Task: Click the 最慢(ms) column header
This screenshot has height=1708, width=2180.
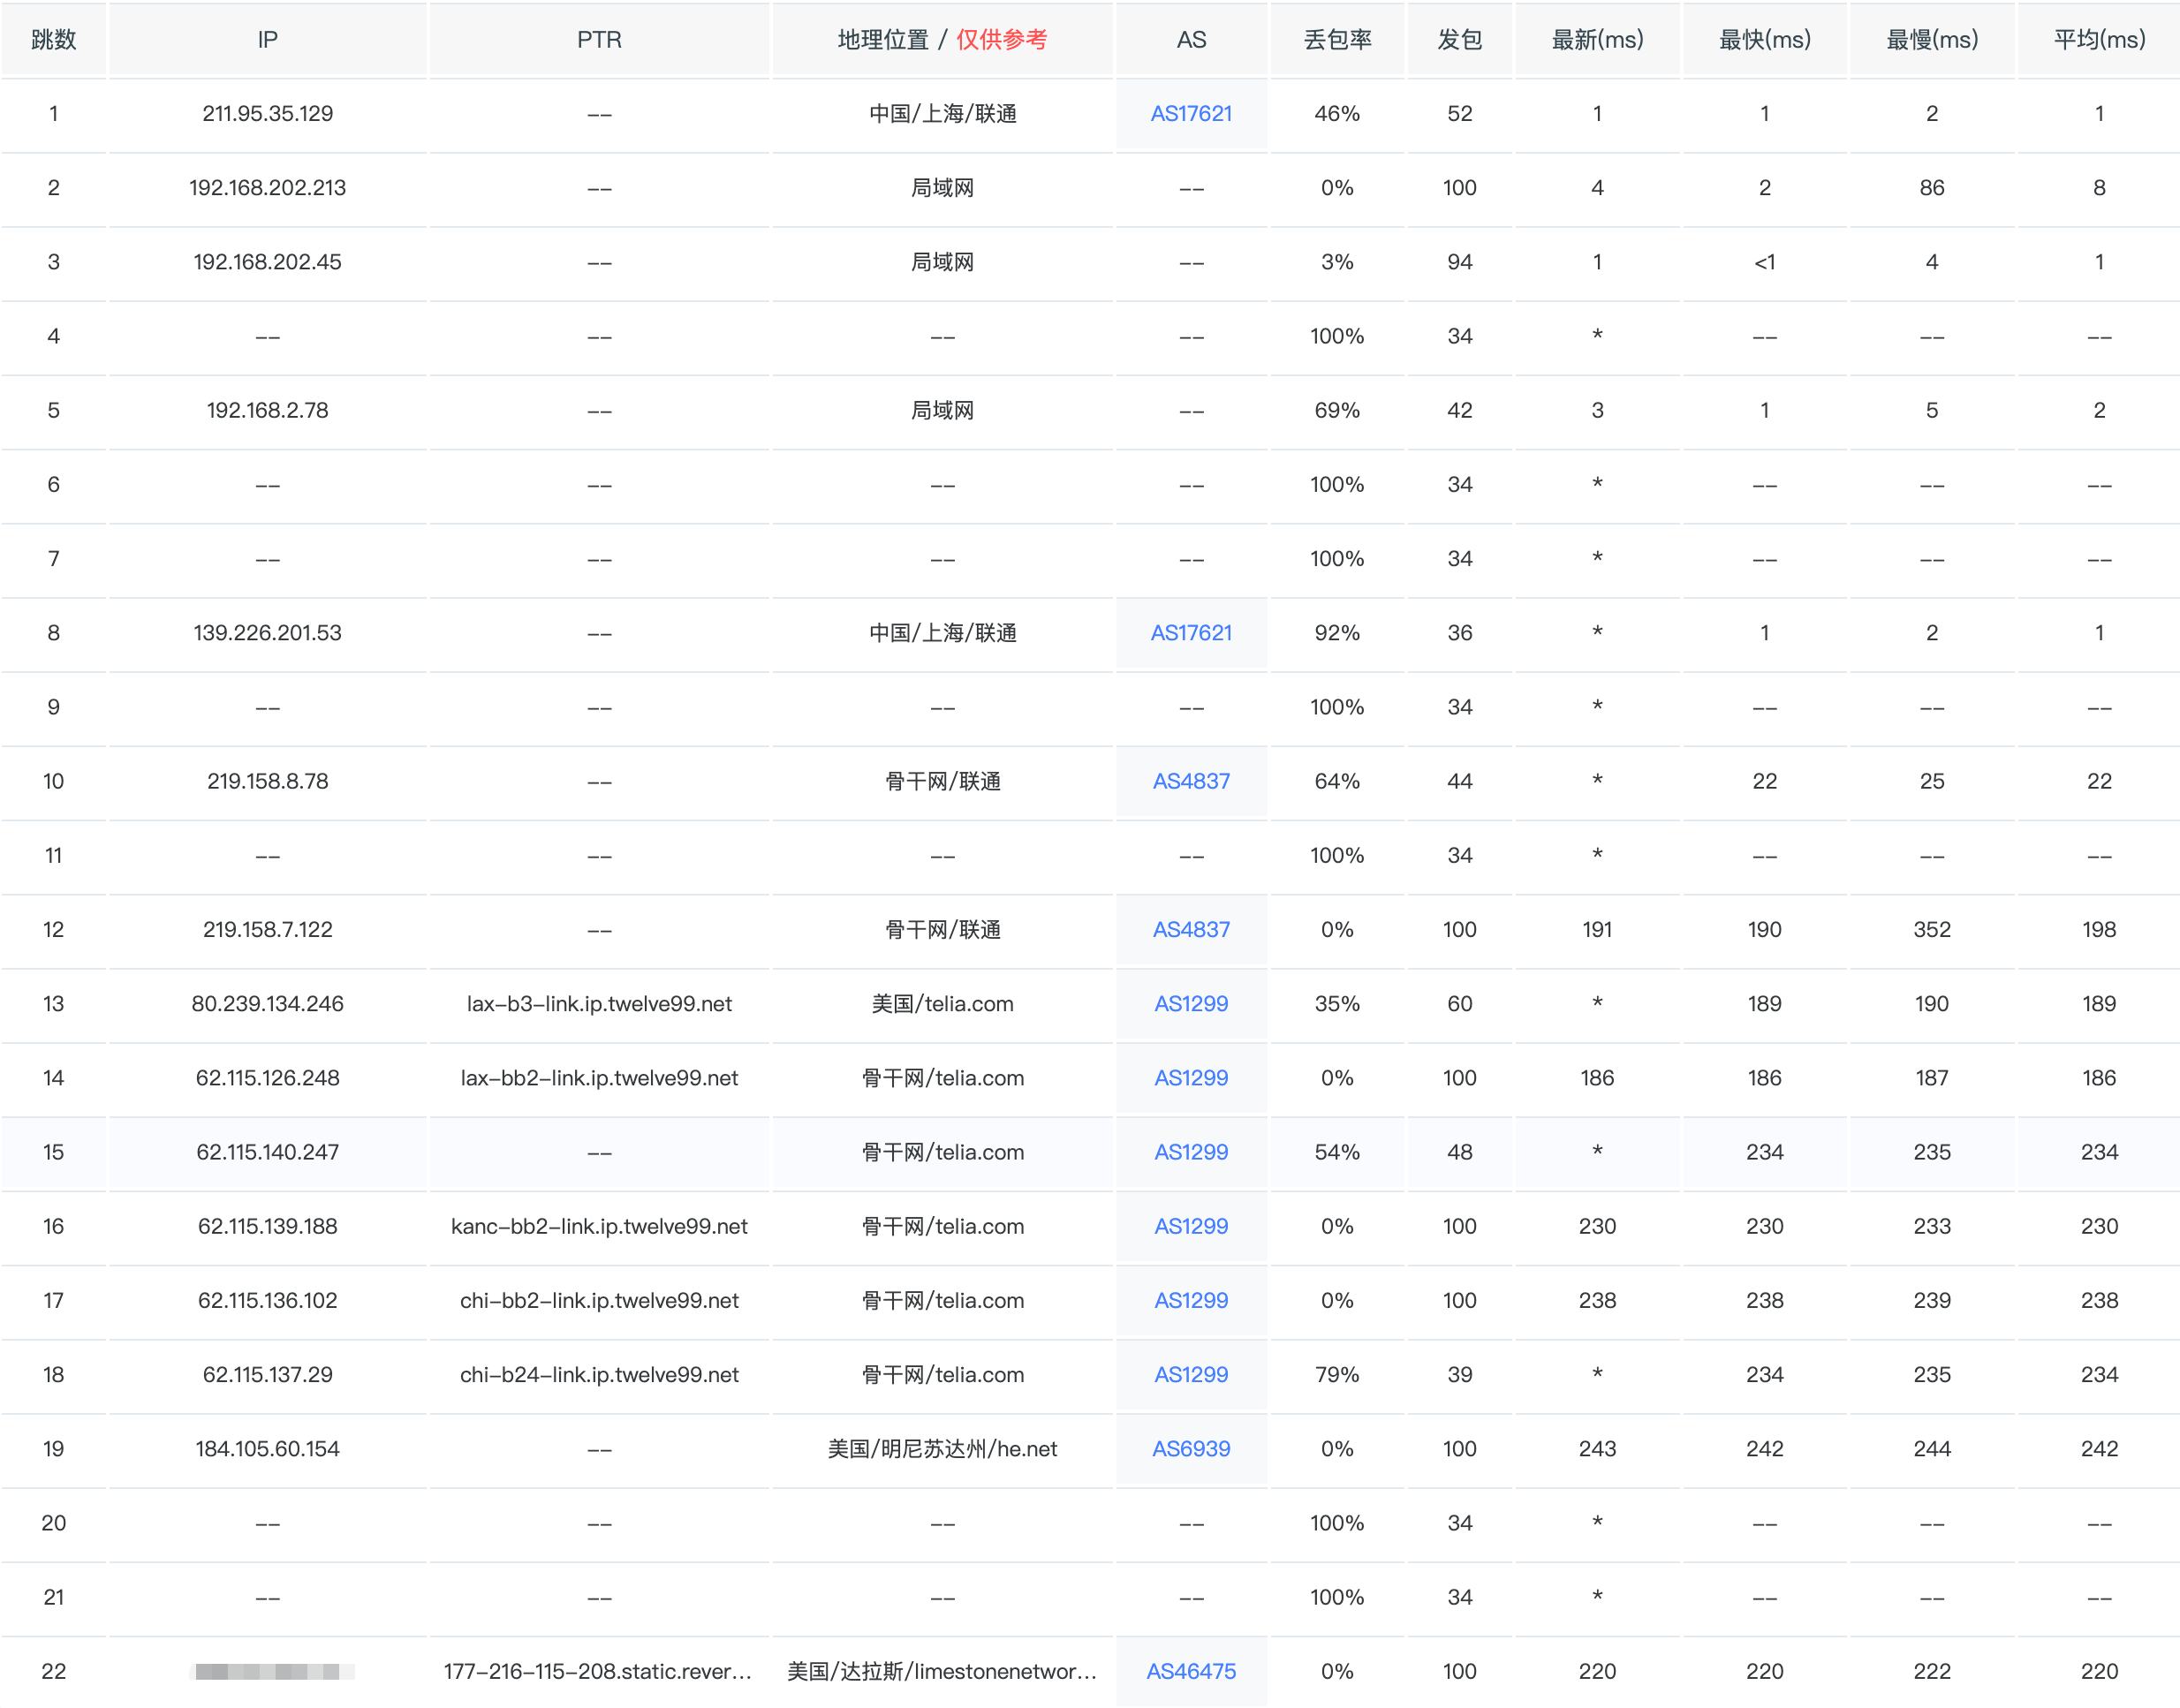Action: pos(1931,40)
